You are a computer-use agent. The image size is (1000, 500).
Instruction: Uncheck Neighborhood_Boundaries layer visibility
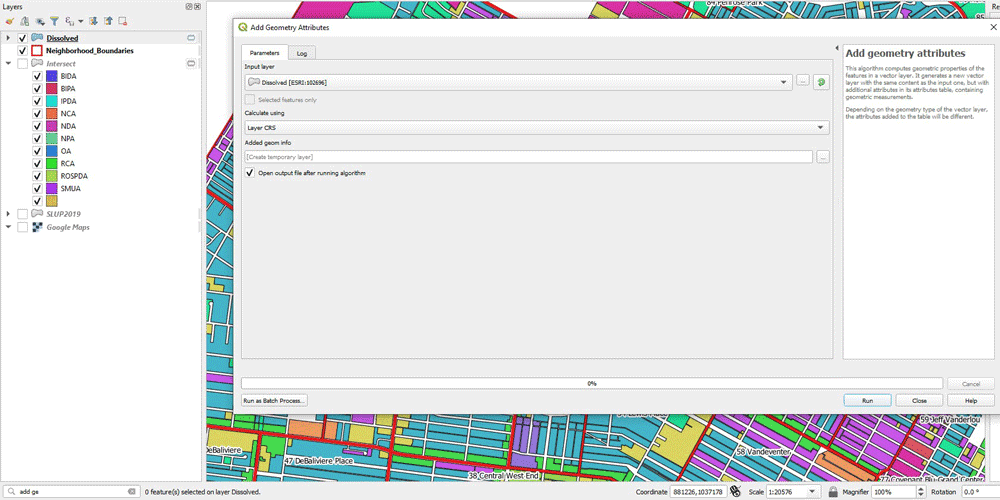point(22,50)
